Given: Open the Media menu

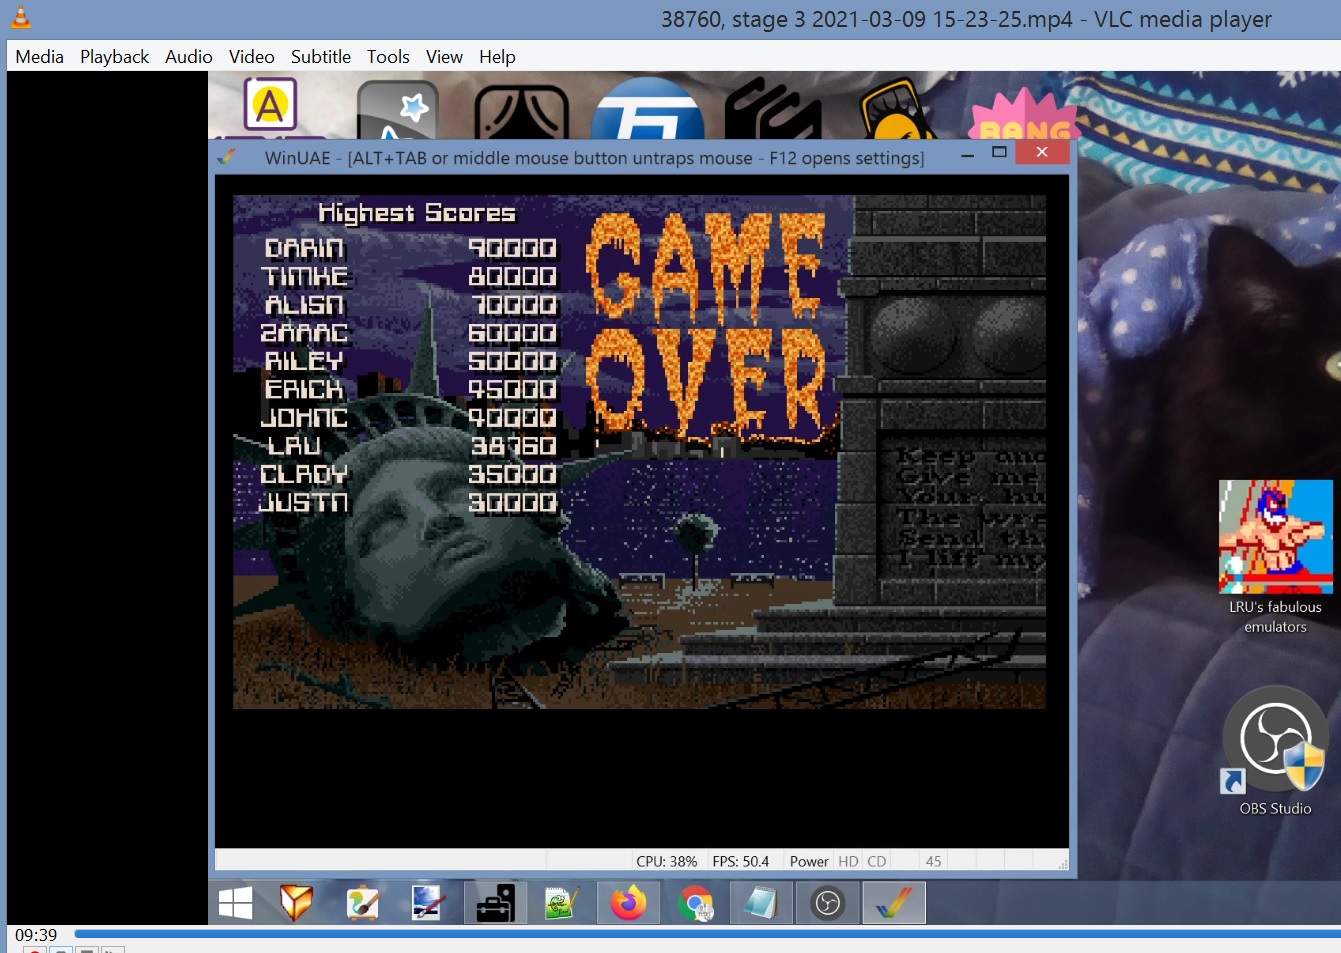Looking at the screenshot, I should pos(39,57).
